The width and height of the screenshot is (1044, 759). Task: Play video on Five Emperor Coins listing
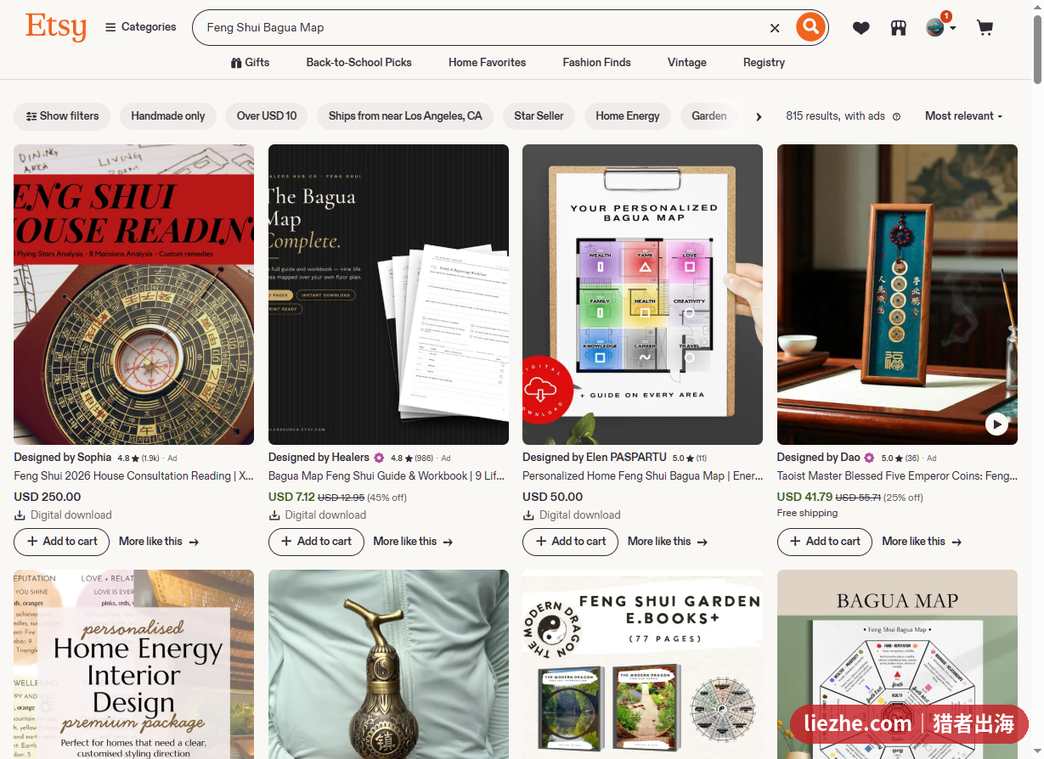point(996,424)
